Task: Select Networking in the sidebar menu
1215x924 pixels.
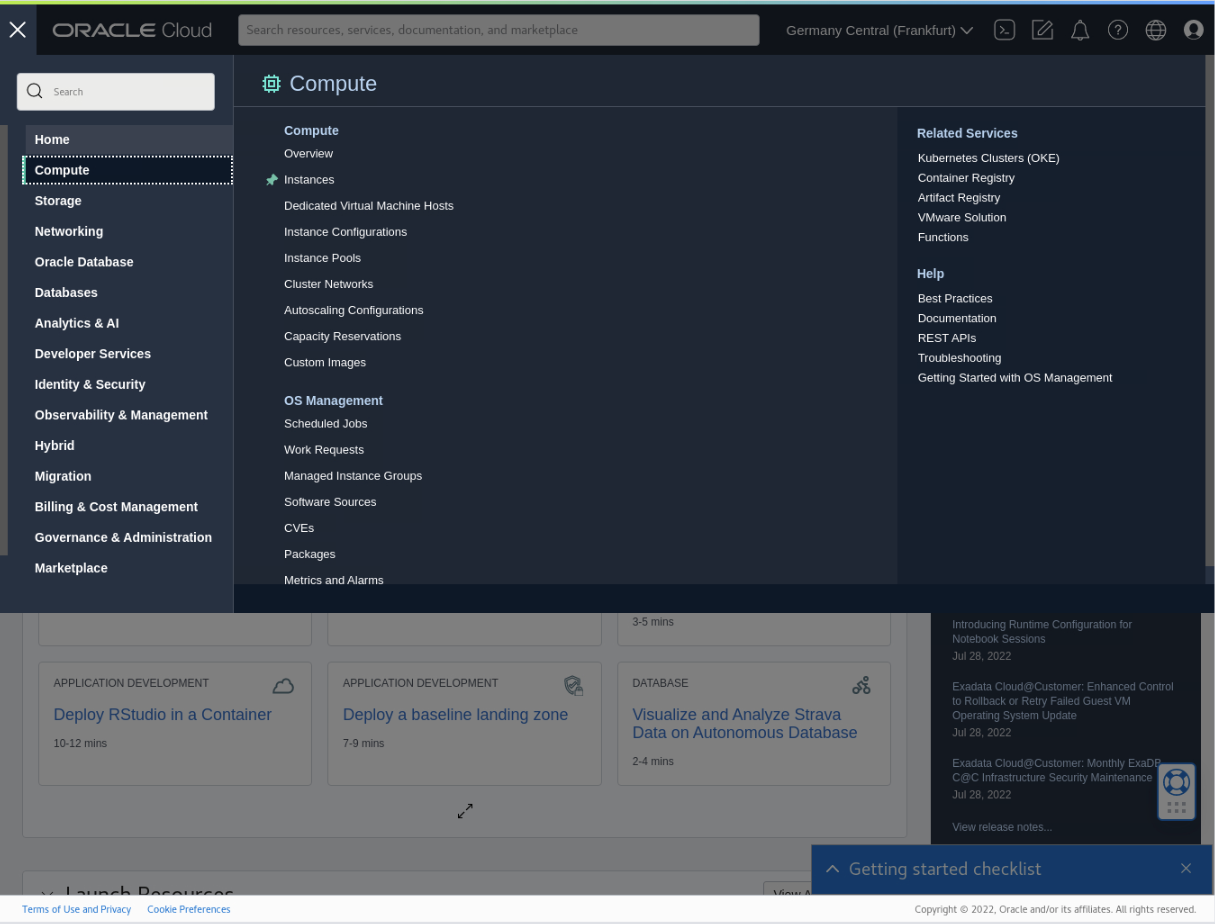Action: [x=68, y=231]
